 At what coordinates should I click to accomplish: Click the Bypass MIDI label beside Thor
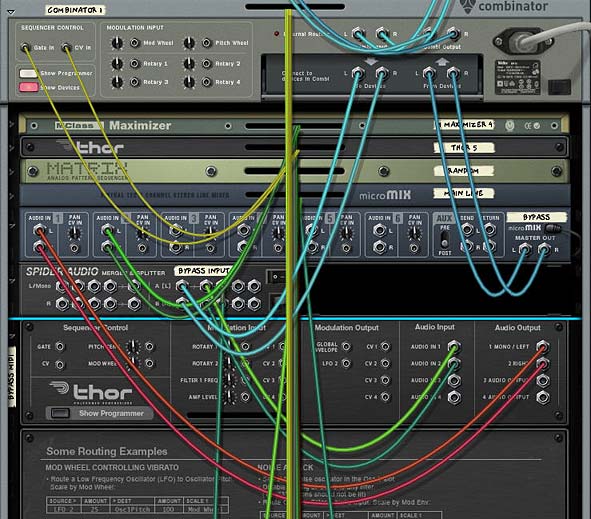tap(12, 377)
